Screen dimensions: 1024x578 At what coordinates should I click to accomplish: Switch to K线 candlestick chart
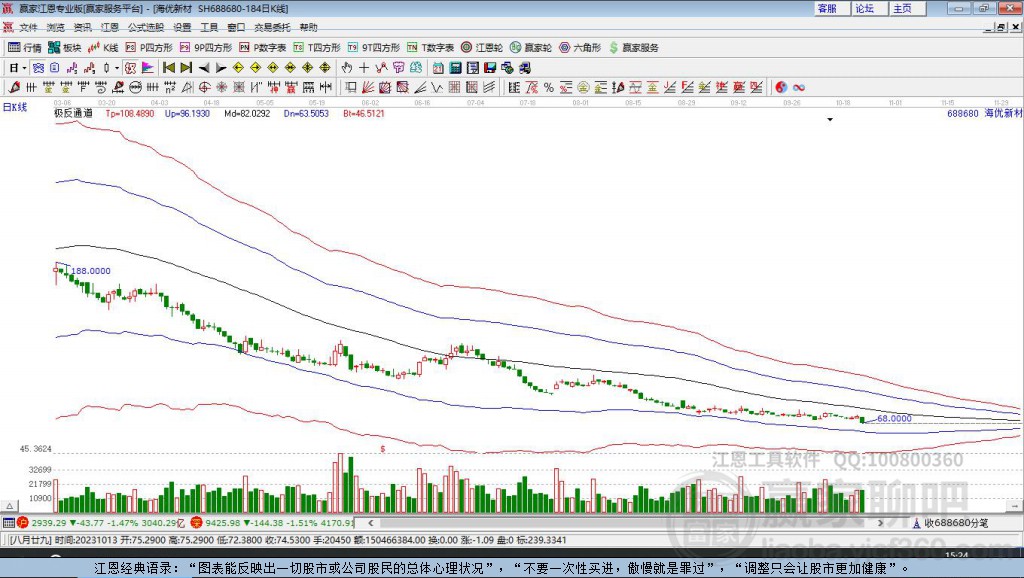tap(103, 48)
